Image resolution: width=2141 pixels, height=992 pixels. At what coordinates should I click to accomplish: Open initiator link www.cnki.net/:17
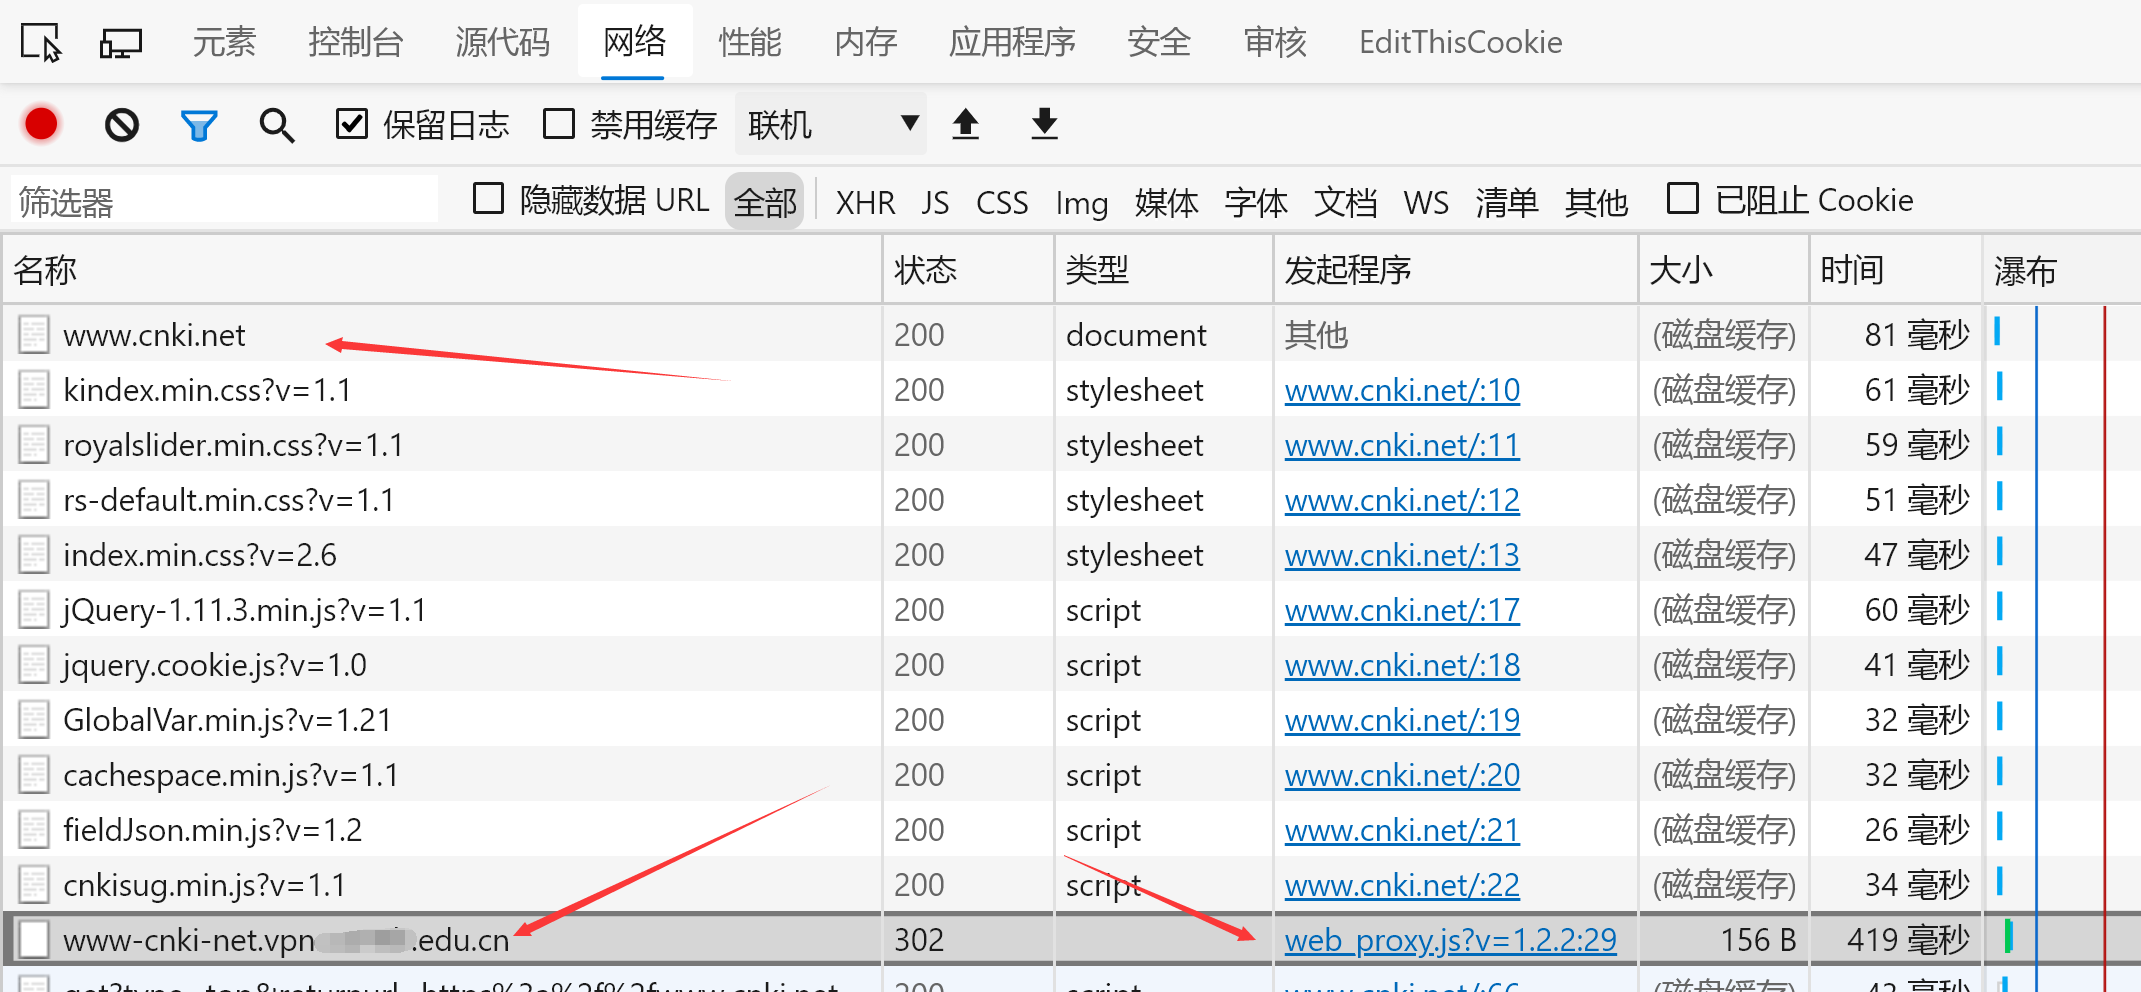pyautogui.click(x=1402, y=610)
